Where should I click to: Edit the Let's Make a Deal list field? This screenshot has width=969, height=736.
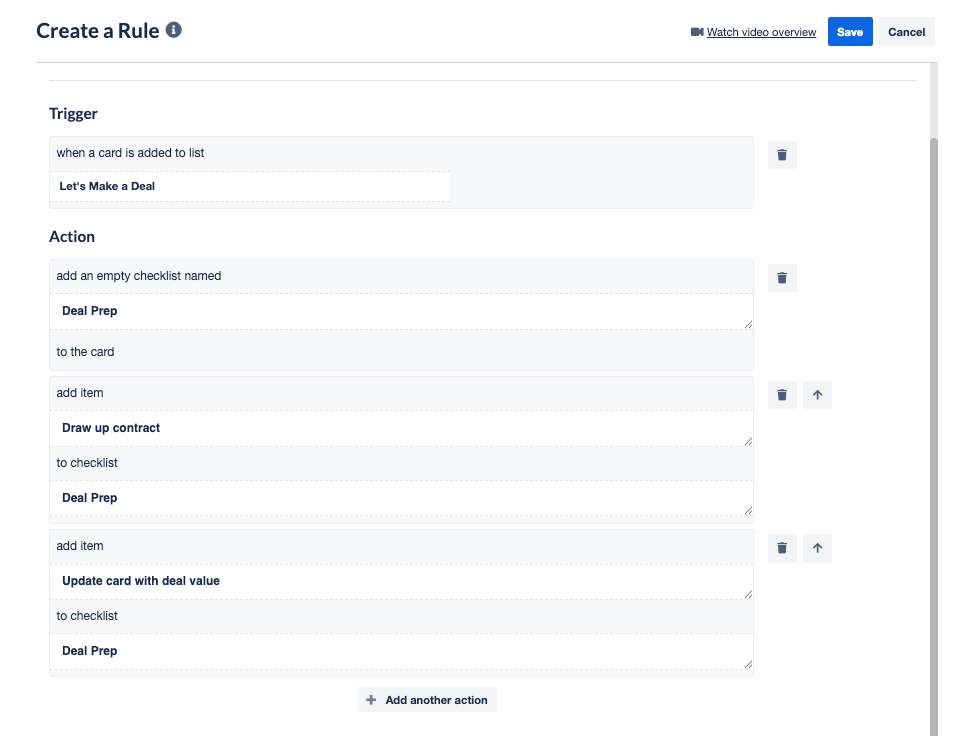(x=250, y=186)
